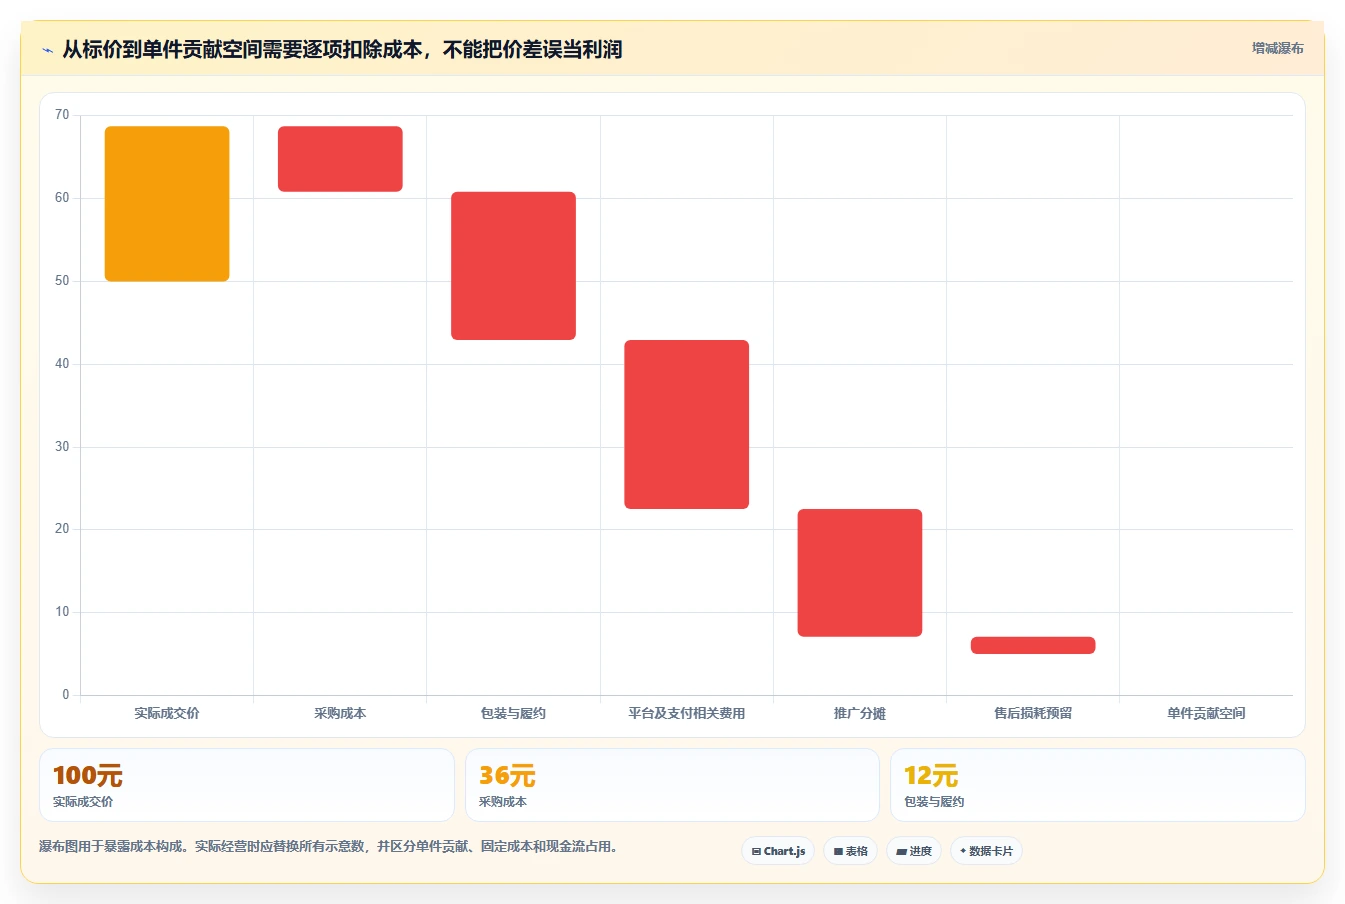The image size is (1345, 904).
Task: Click the 平台及支付相关费用 x-axis label
Action: pos(686,713)
